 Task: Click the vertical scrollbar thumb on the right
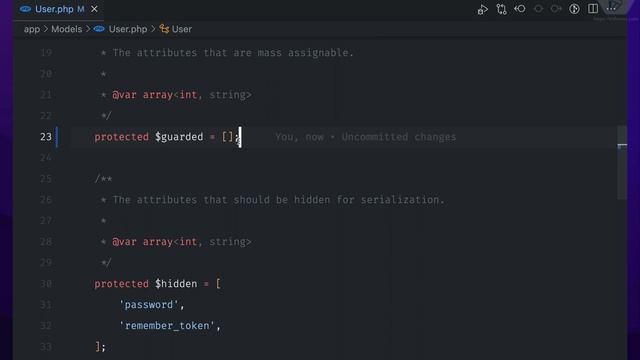pyautogui.click(x=622, y=163)
